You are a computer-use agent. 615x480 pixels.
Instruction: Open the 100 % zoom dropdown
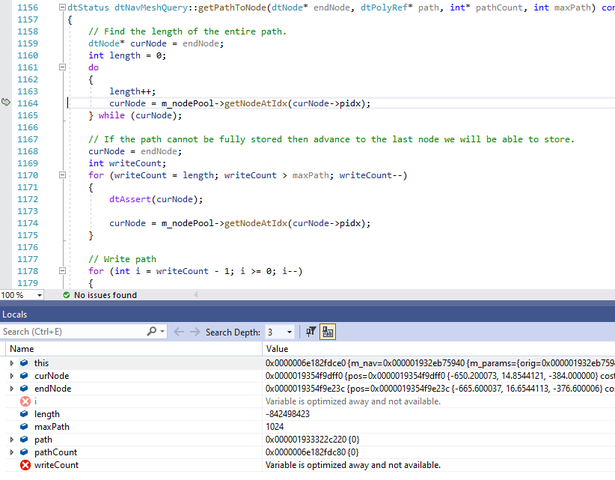pyautogui.click(x=39, y=295)
